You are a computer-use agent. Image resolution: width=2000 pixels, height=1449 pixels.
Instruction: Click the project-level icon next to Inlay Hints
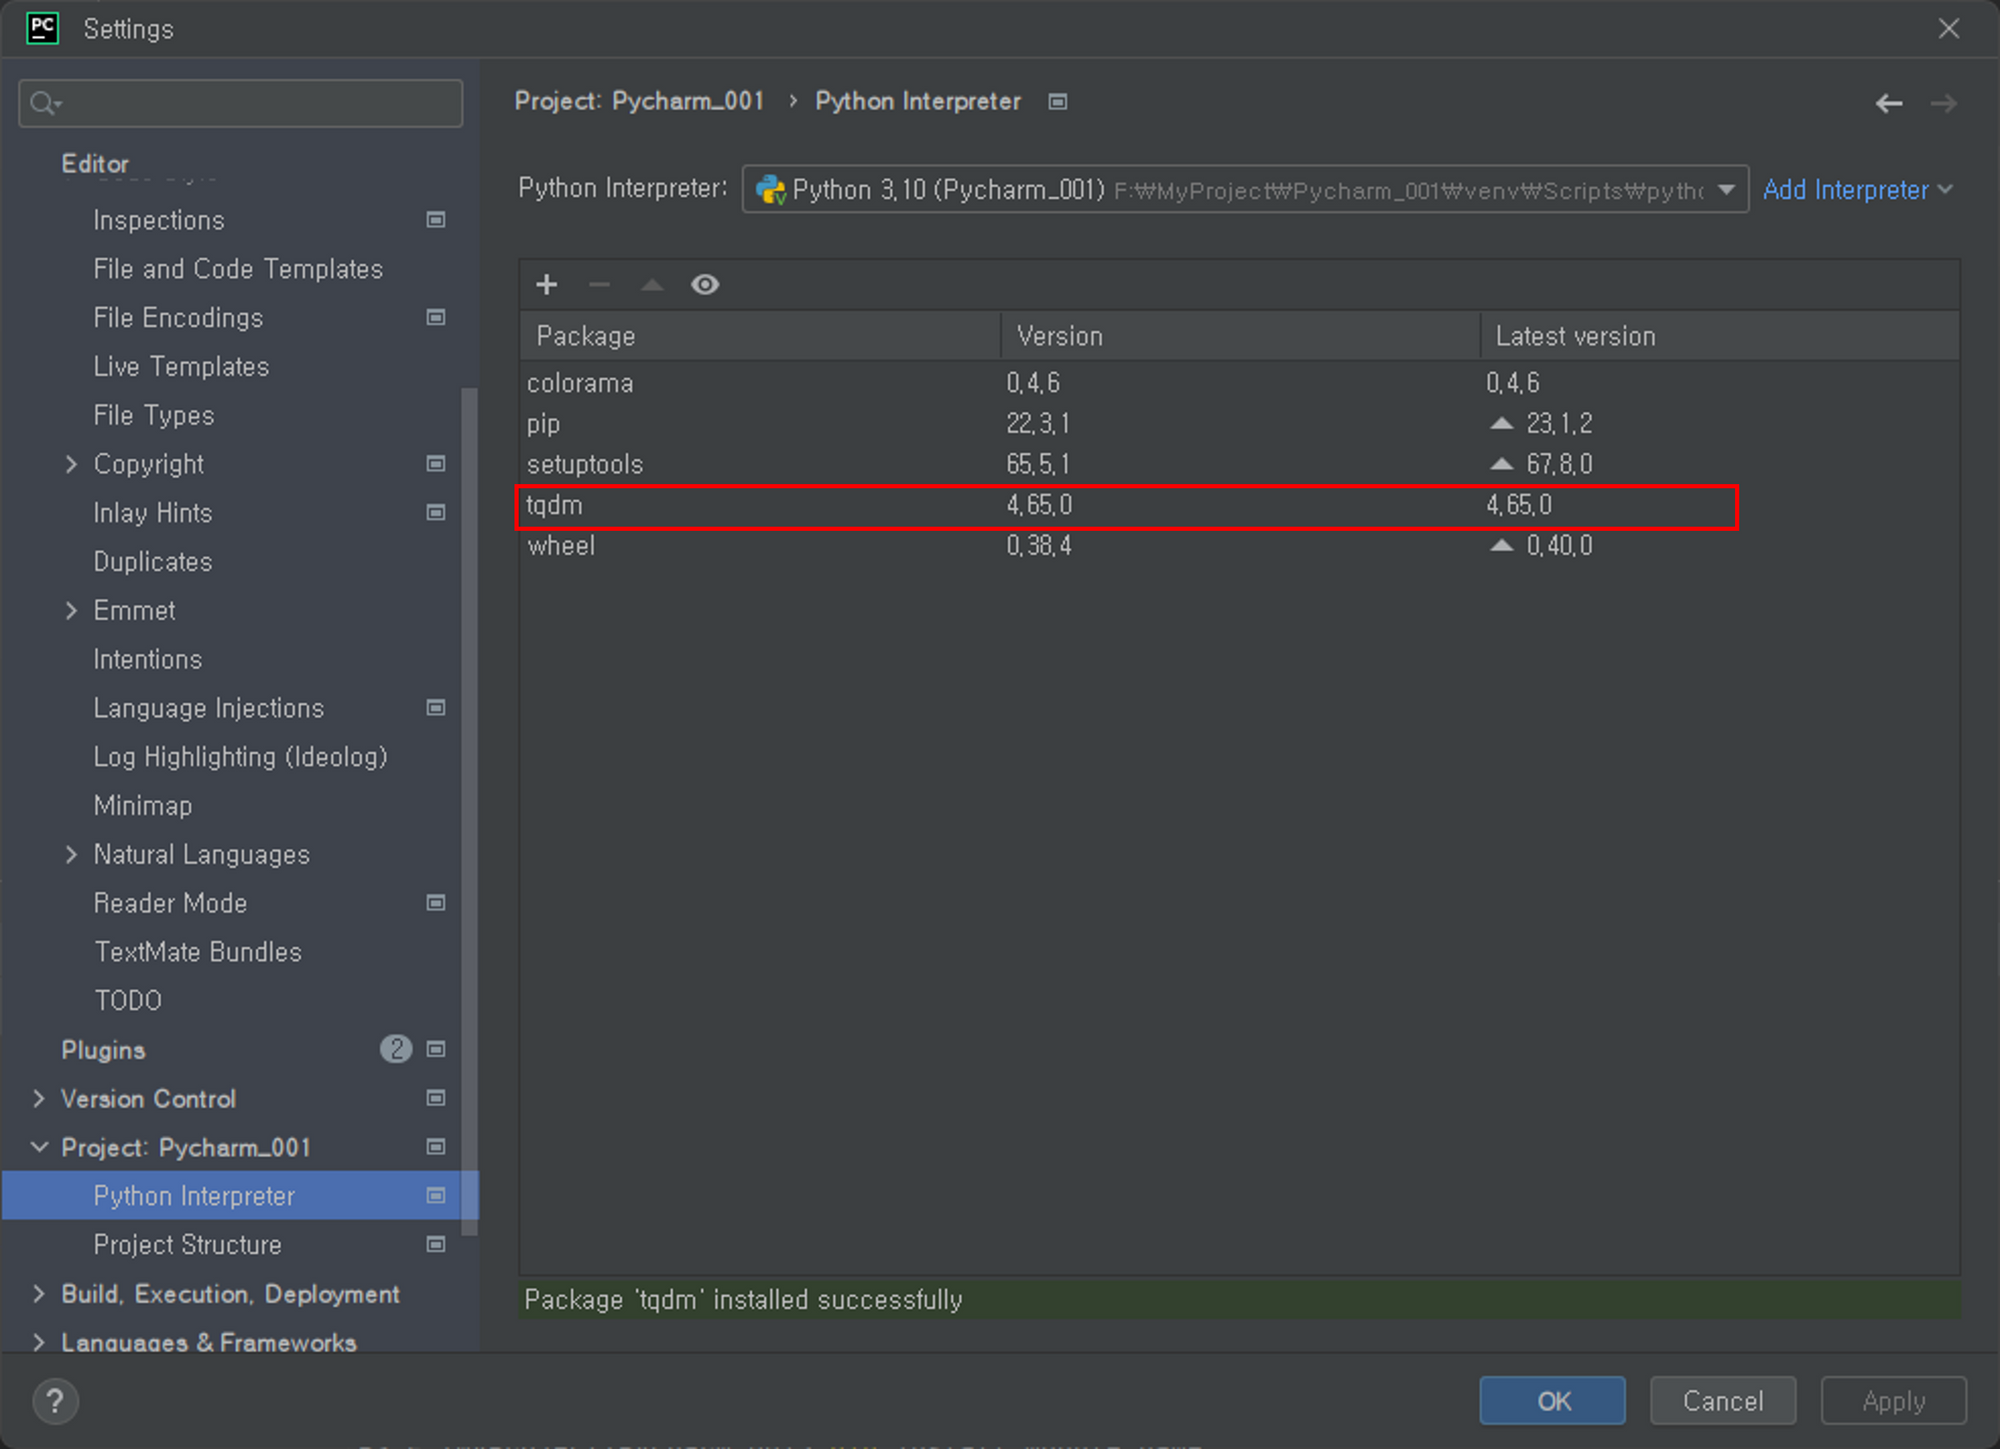point(436,513)
